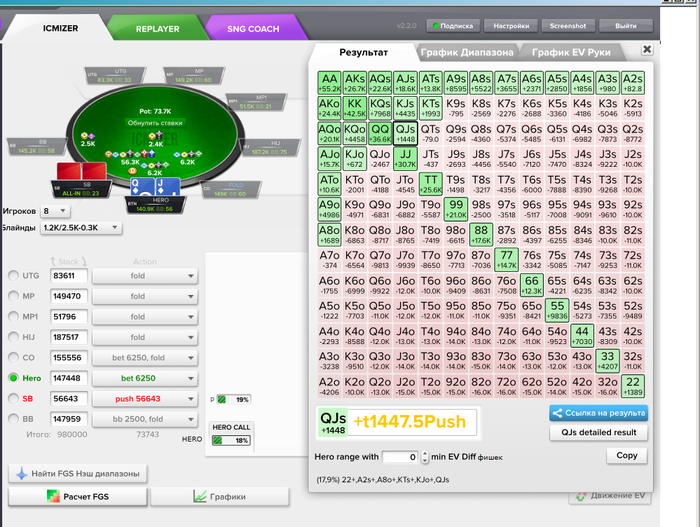
Task: Open Hero 'bet 6250' action dropdown
Action: (145, 378)
